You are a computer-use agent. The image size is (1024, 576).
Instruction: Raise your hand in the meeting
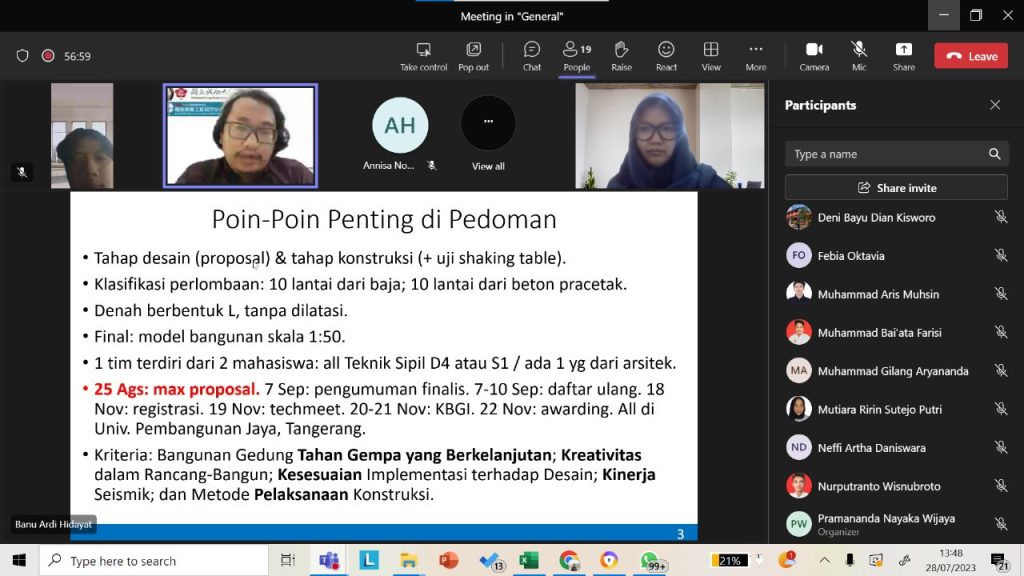(621, 55)
